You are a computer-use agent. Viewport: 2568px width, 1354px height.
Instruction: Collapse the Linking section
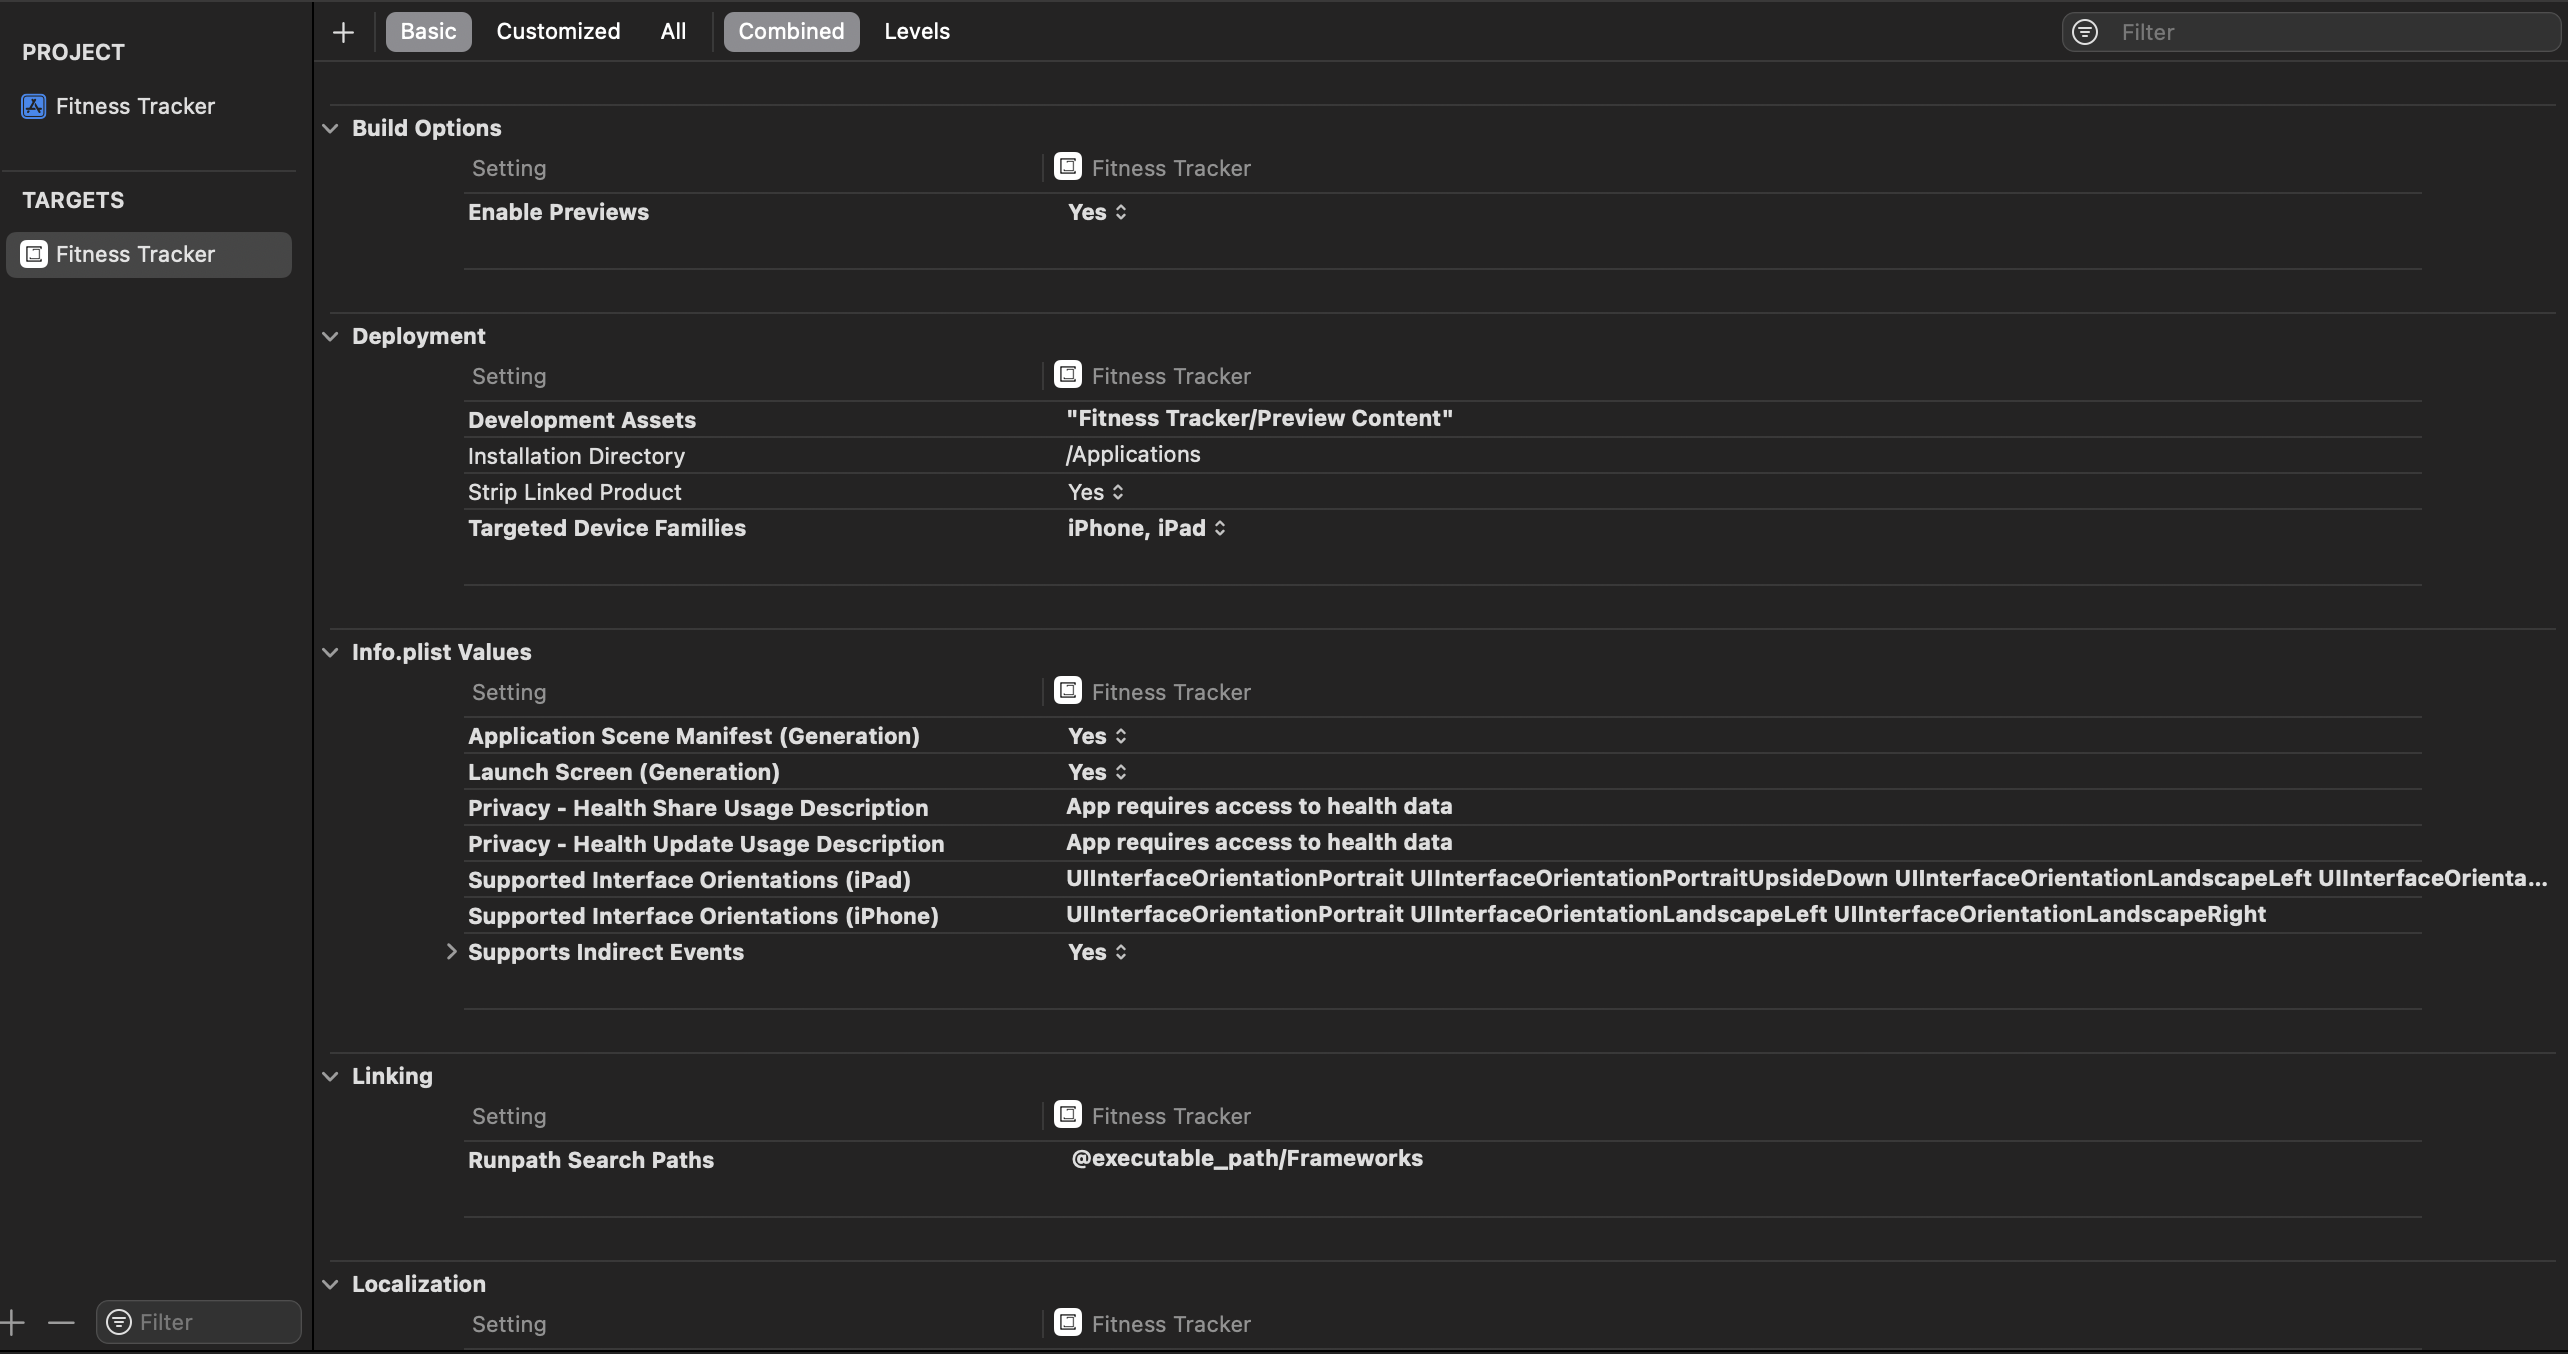[330, 1076]
